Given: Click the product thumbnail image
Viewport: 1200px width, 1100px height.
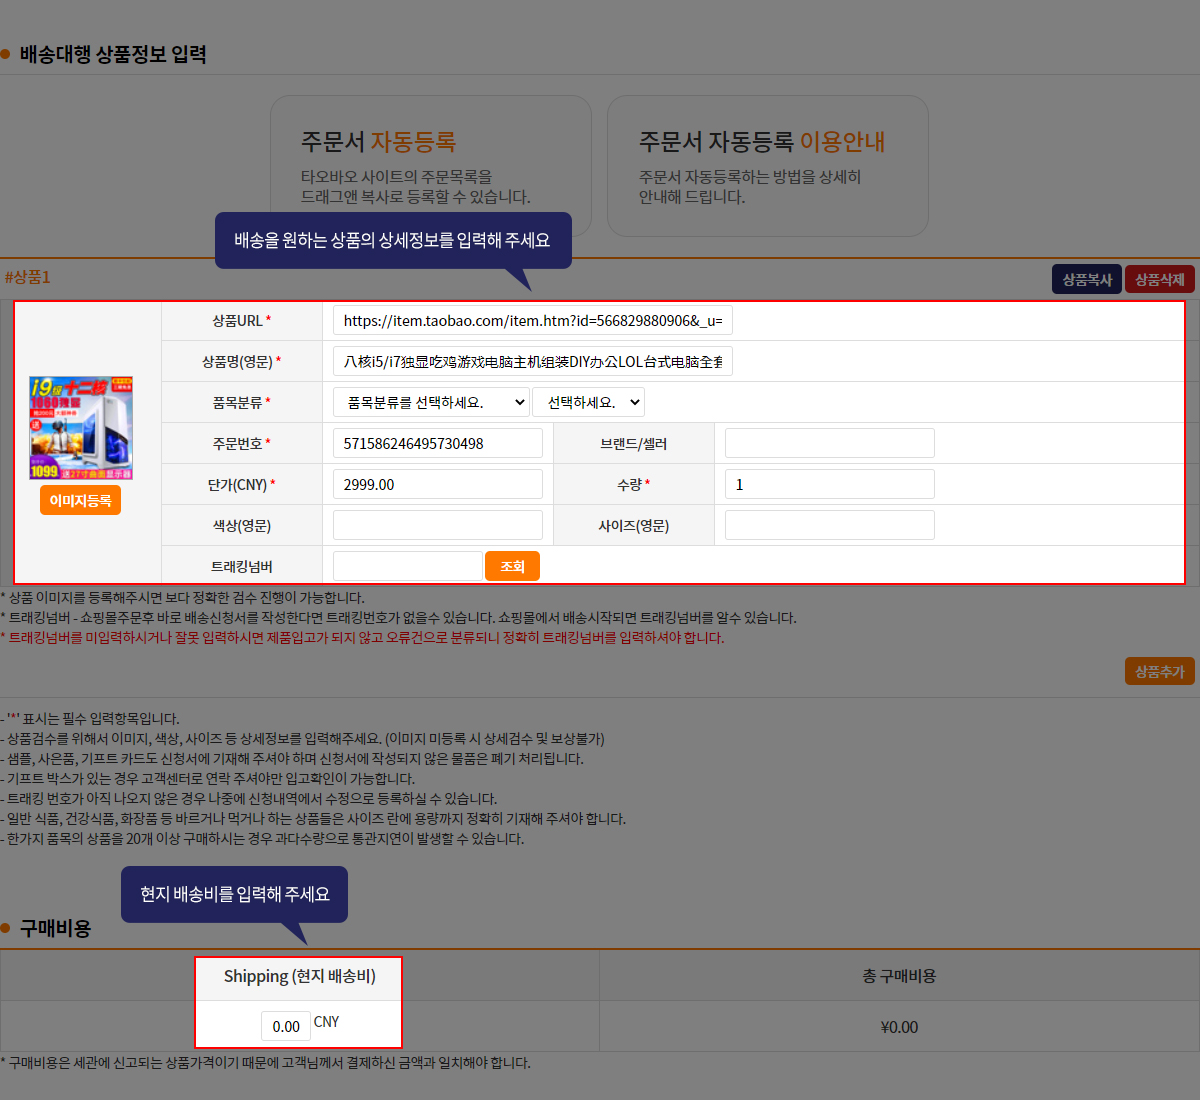Looking at the screenshot, I should tap(81, 428).
